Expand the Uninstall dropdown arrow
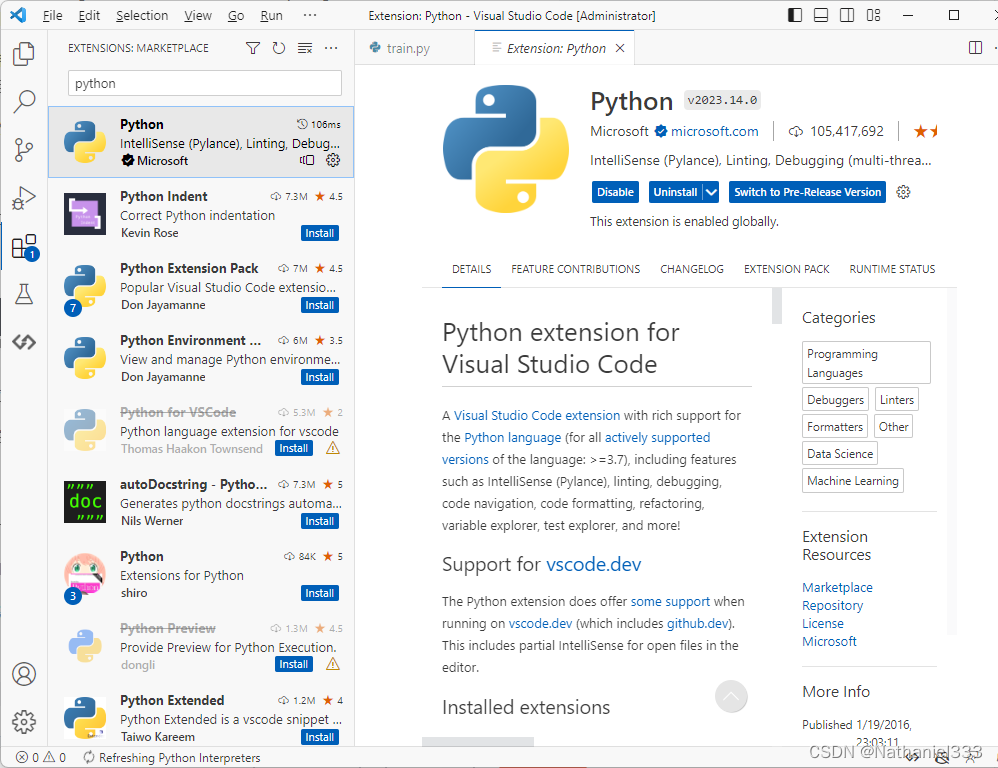 (x=711, y=192)
